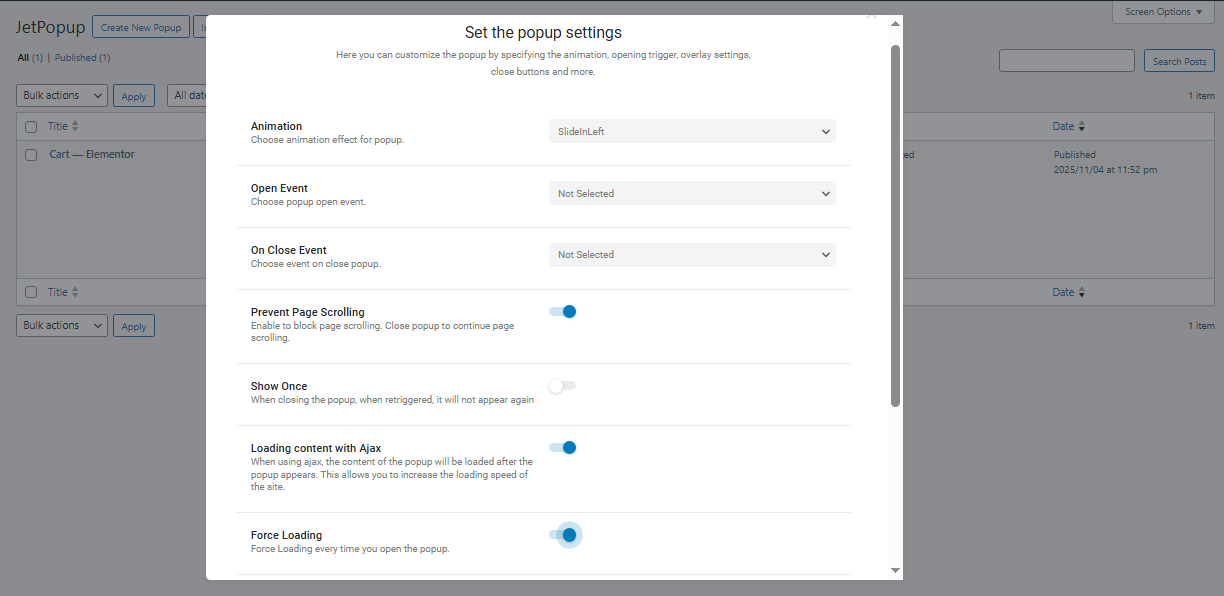View the All (1) posts filter

pyautogui.click(x=22, y=57)
